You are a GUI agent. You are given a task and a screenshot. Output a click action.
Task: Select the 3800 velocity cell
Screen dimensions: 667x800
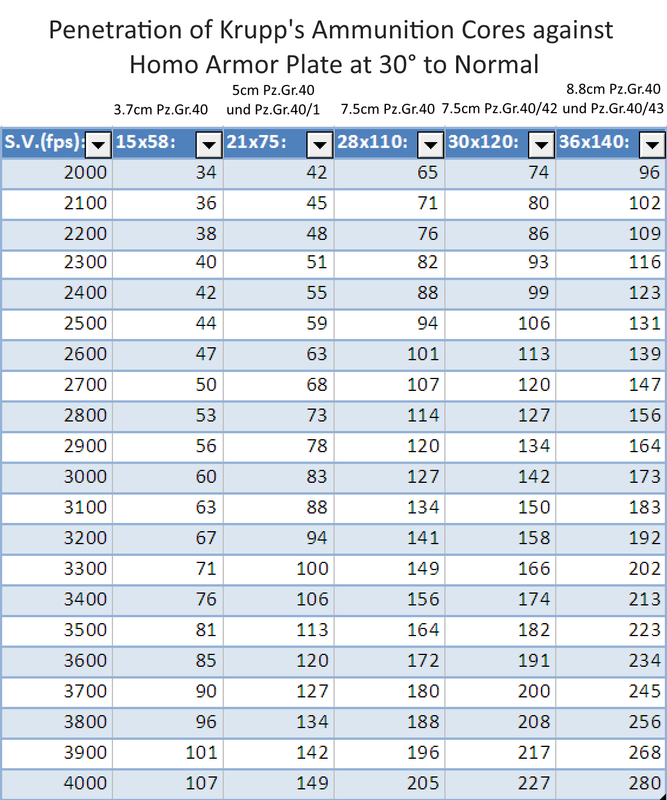(x=57, y=723)
